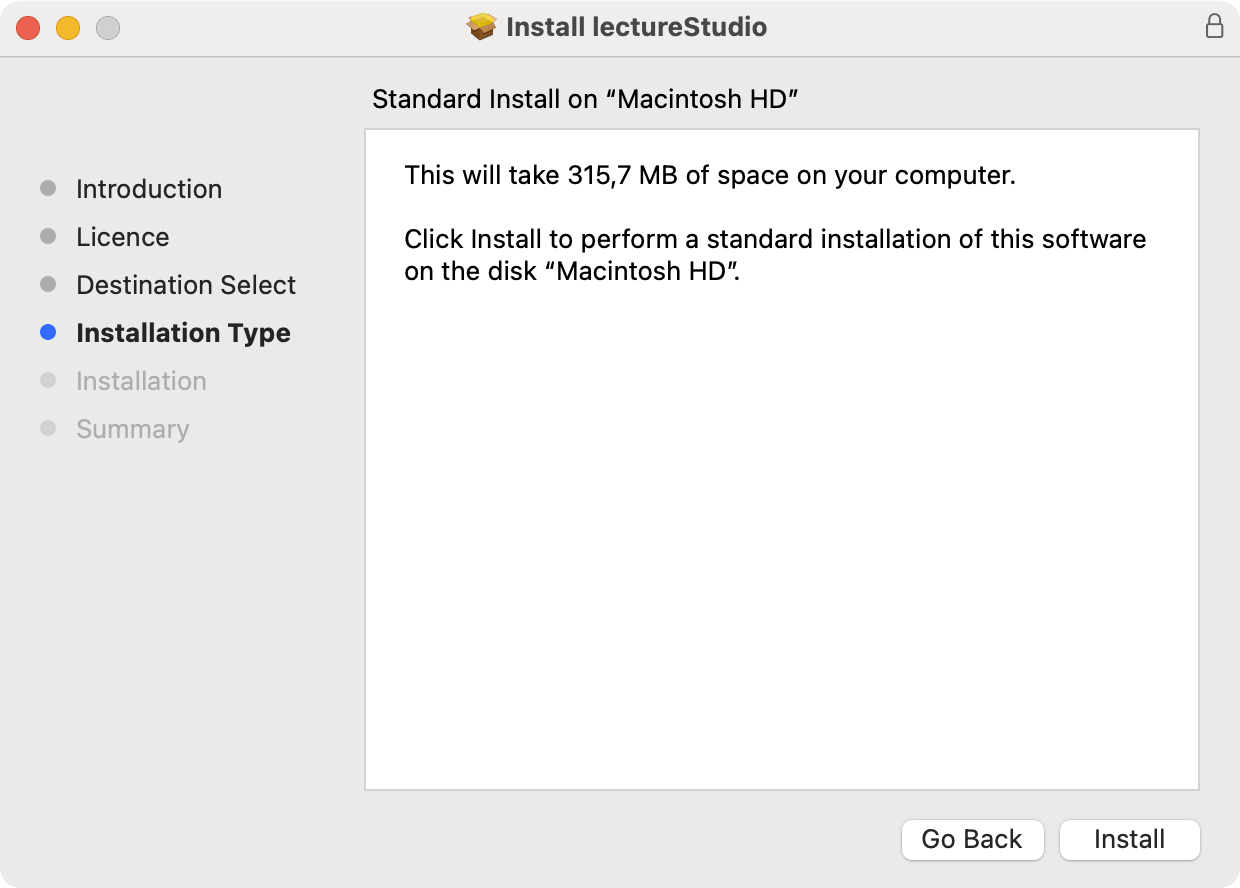Click the blue dot beside Installation Type
The width and height of the screenshot is (1240, 888).
(48, 331)
